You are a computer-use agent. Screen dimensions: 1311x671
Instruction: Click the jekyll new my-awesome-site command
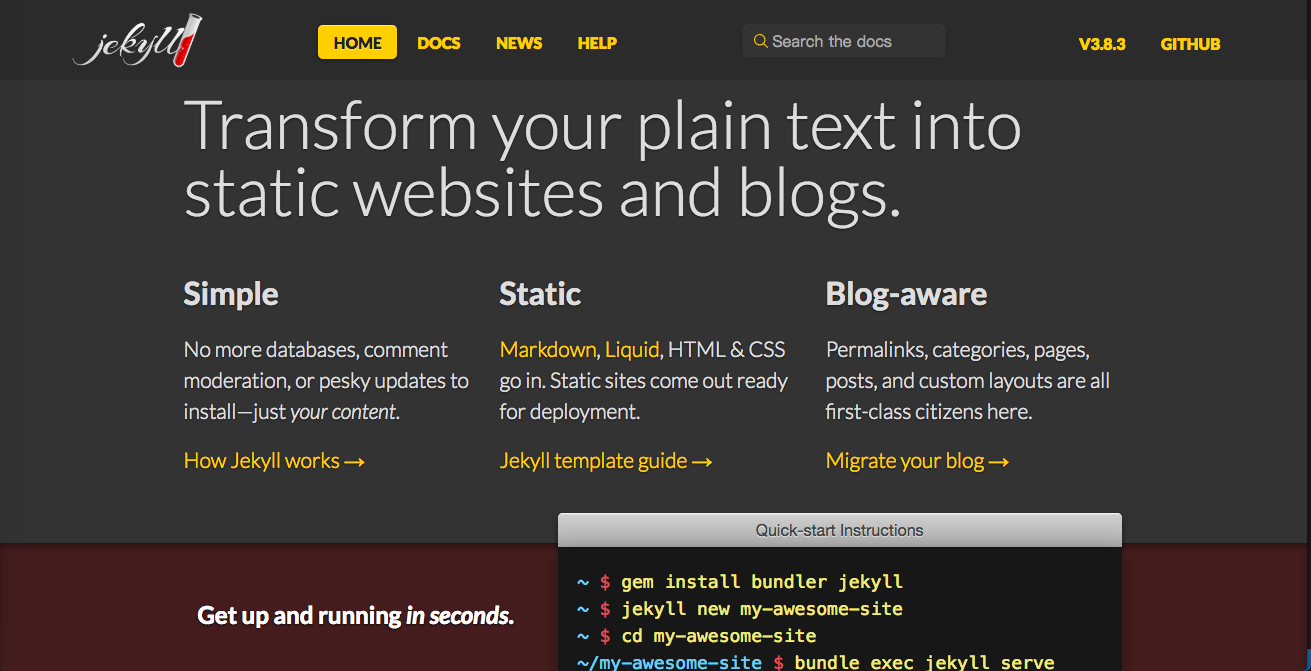[762, 608]
